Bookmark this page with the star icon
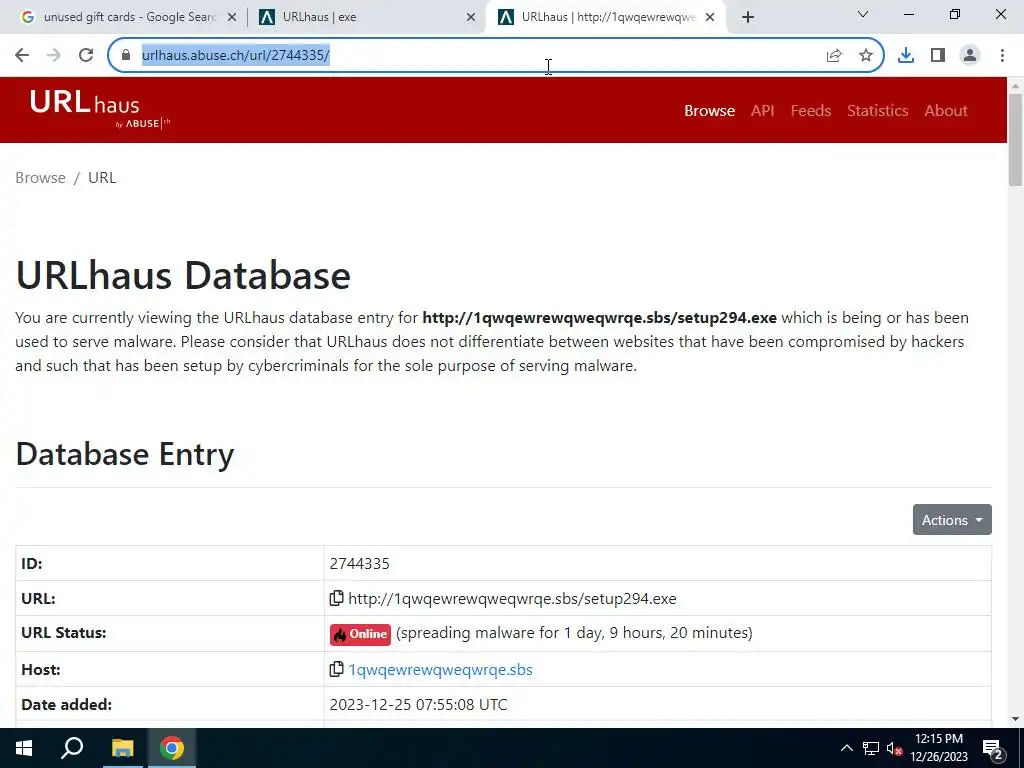This screenshot has width=1024, height=768. click(x=866, y=56)
